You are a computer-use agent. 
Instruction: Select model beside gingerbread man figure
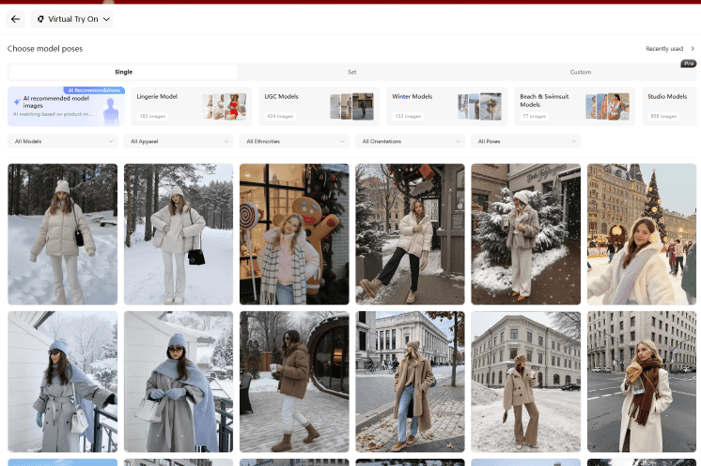click(x=294, y=234)
